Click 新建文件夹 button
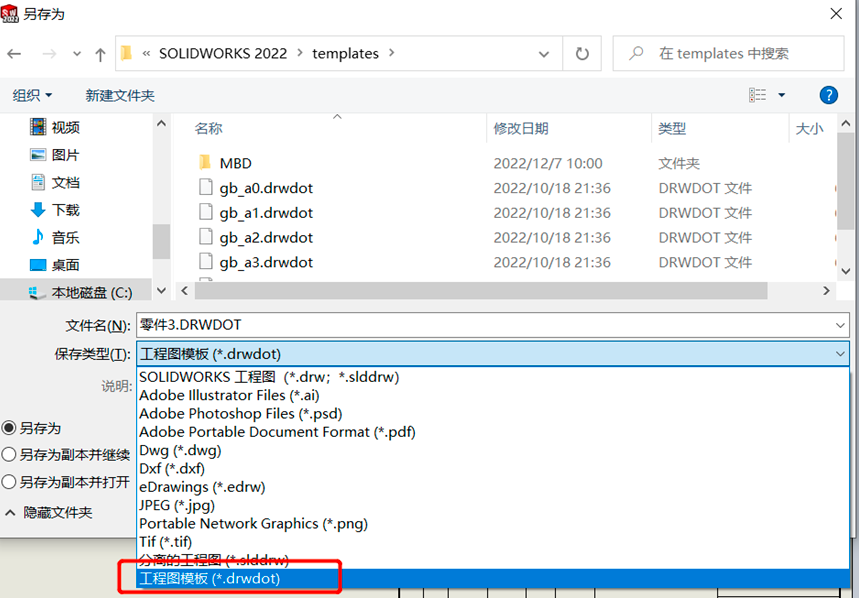The width and height of the screenshot is (859, 598). [x=120, y=95]
